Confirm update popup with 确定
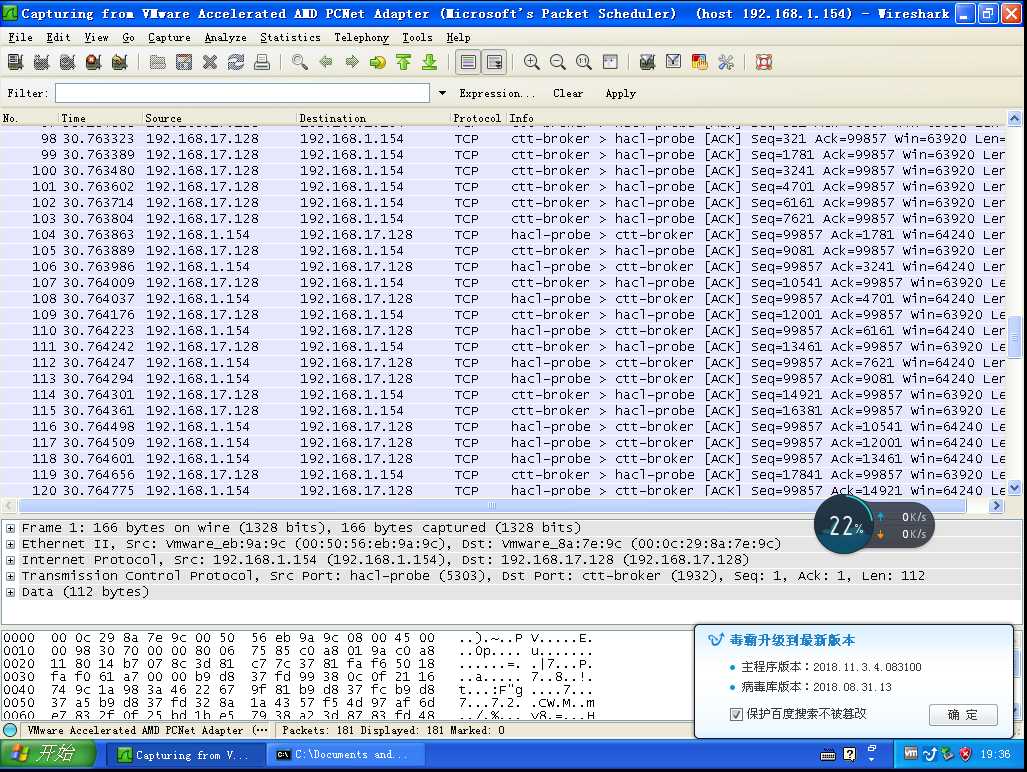This screenshot has width=1027, height=772. (x=963, y=714)
